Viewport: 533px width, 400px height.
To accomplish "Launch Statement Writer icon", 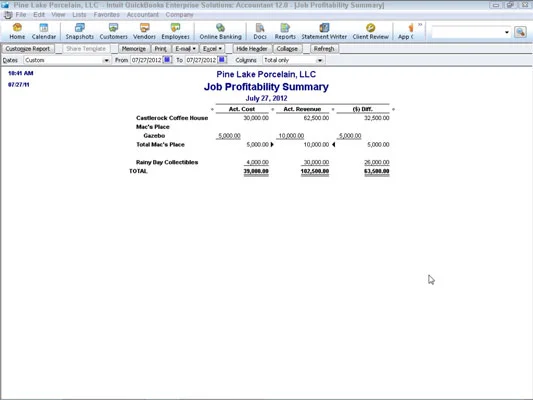I will (324, 31).
